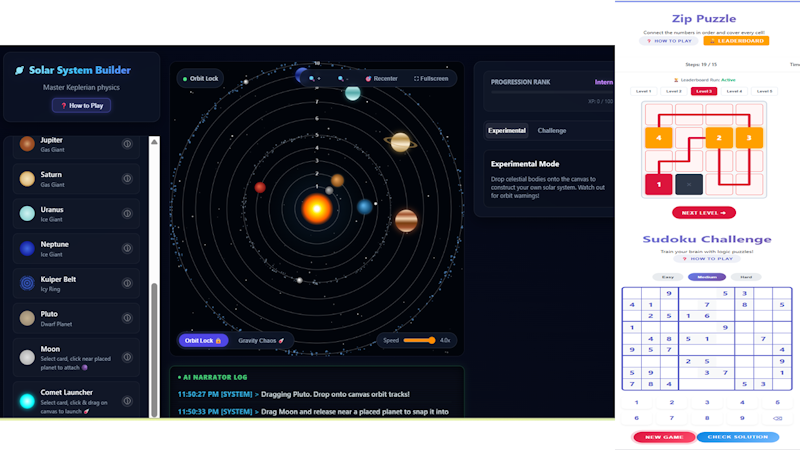Click Sudoku number pad key 1

[636, 403]
